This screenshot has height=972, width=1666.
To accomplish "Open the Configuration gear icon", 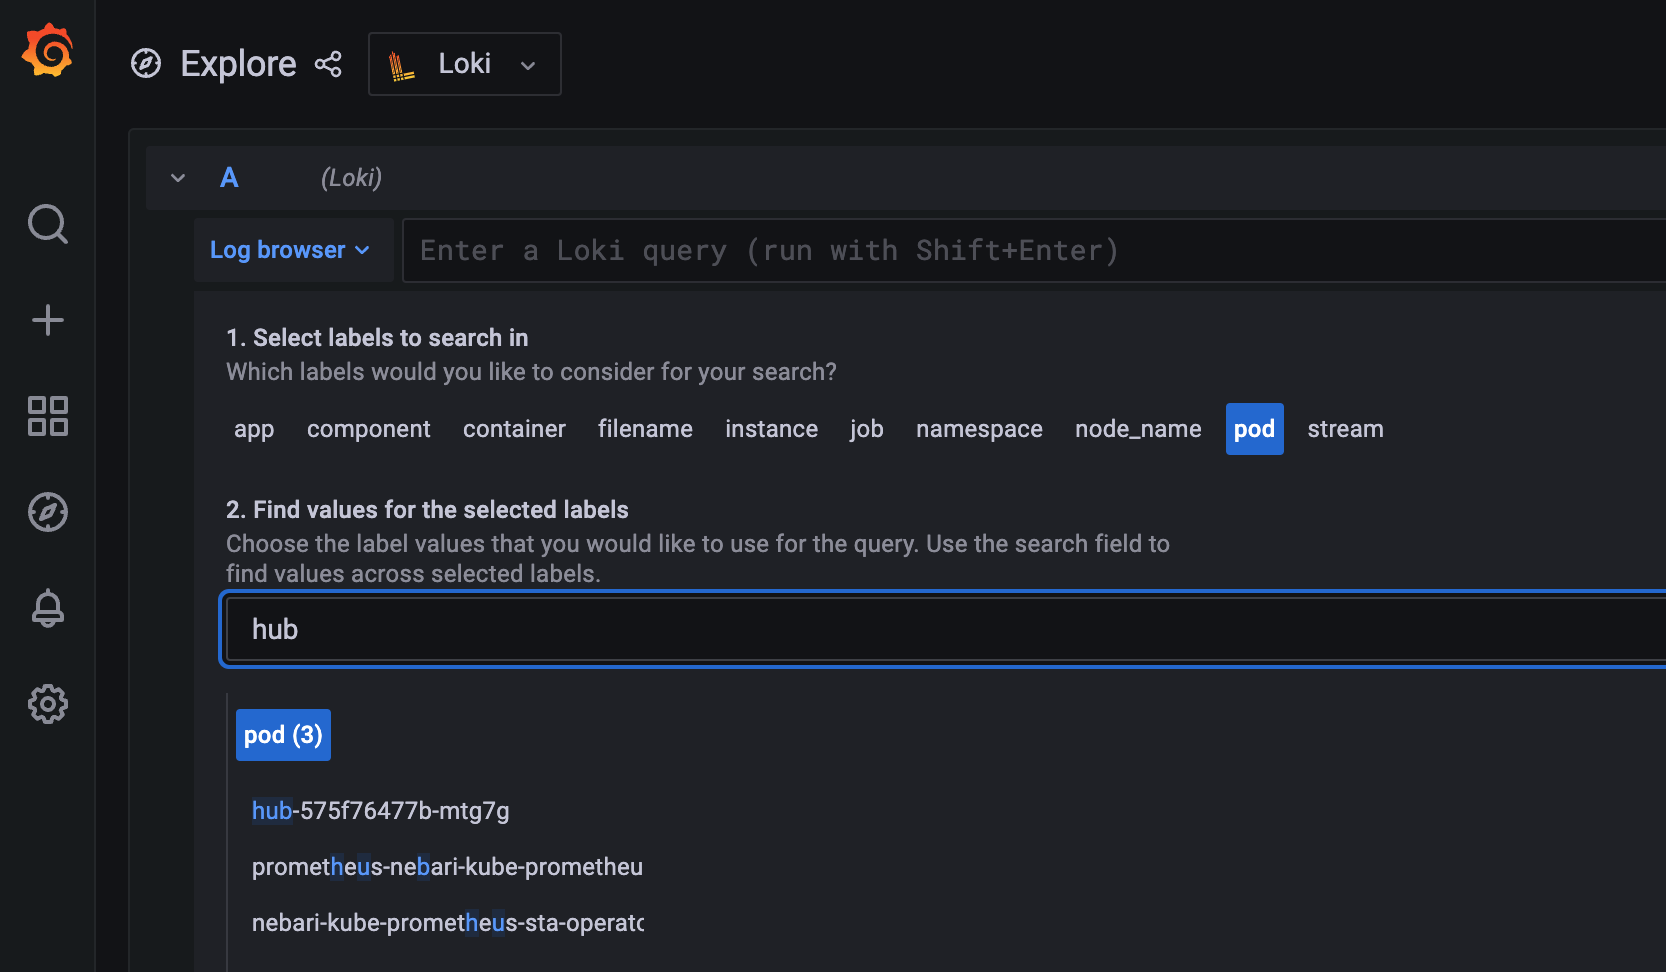I will pyautogui.click(x=47, y=704).
